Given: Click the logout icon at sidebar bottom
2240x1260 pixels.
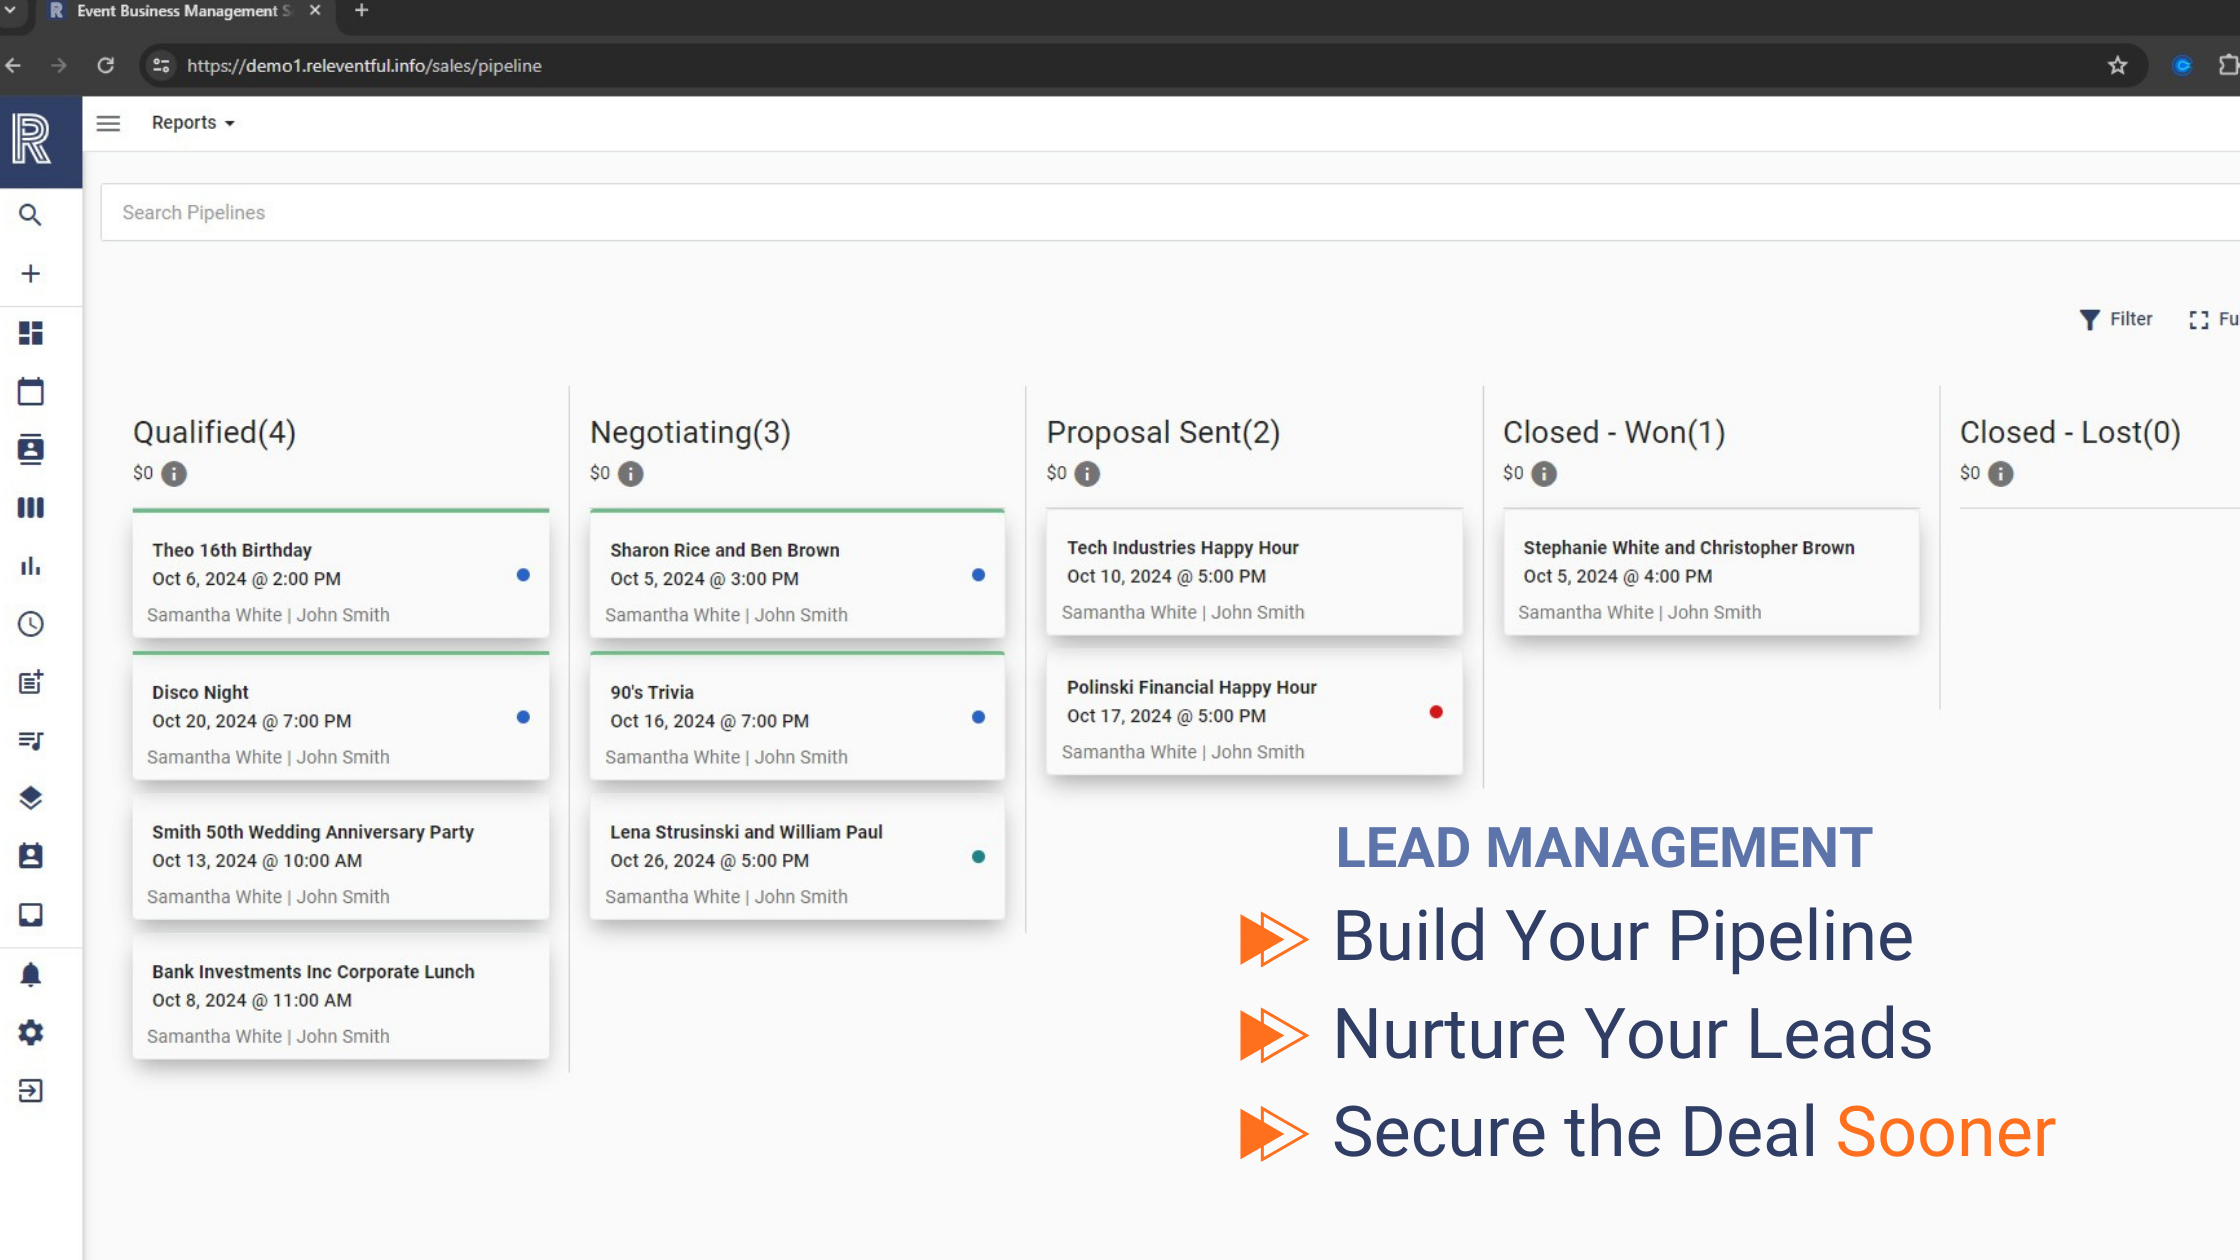Looking at the screenshot, I should [x=30, y=1091].
